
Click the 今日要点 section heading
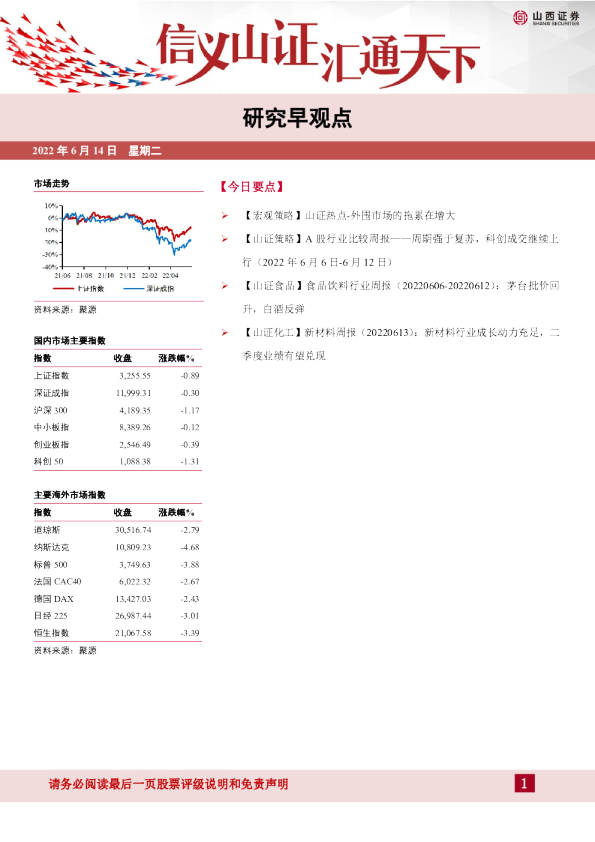coord(251,187)
